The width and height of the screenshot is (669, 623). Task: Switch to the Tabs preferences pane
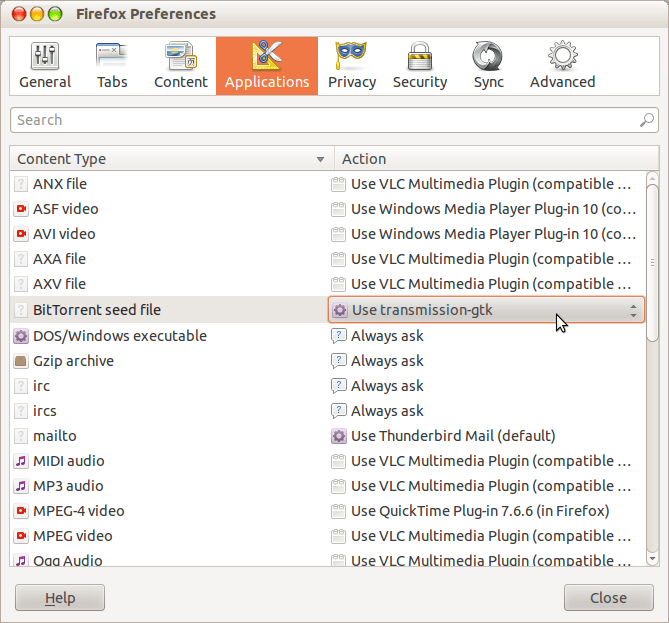click(x=112, y=66)
